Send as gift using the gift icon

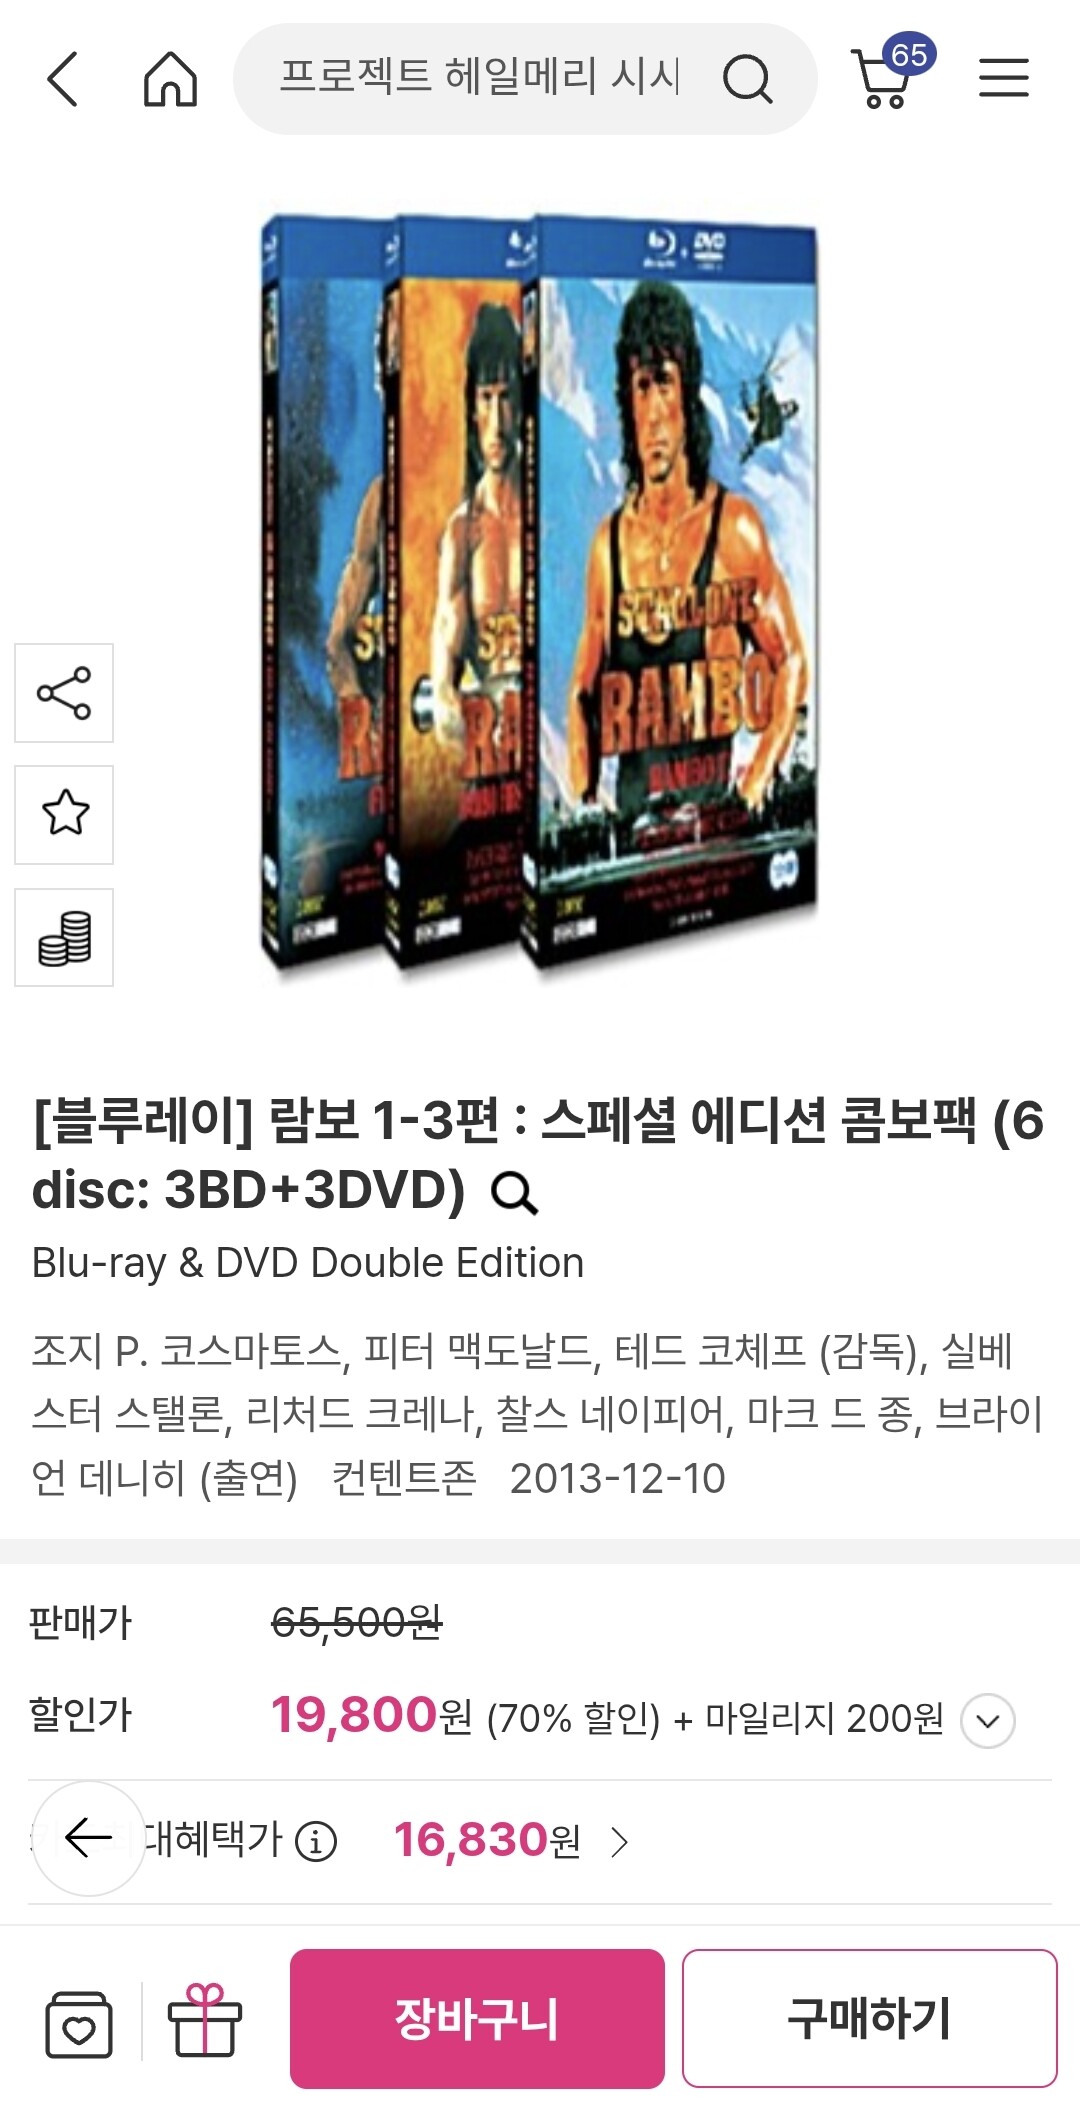coord(204,2021)
